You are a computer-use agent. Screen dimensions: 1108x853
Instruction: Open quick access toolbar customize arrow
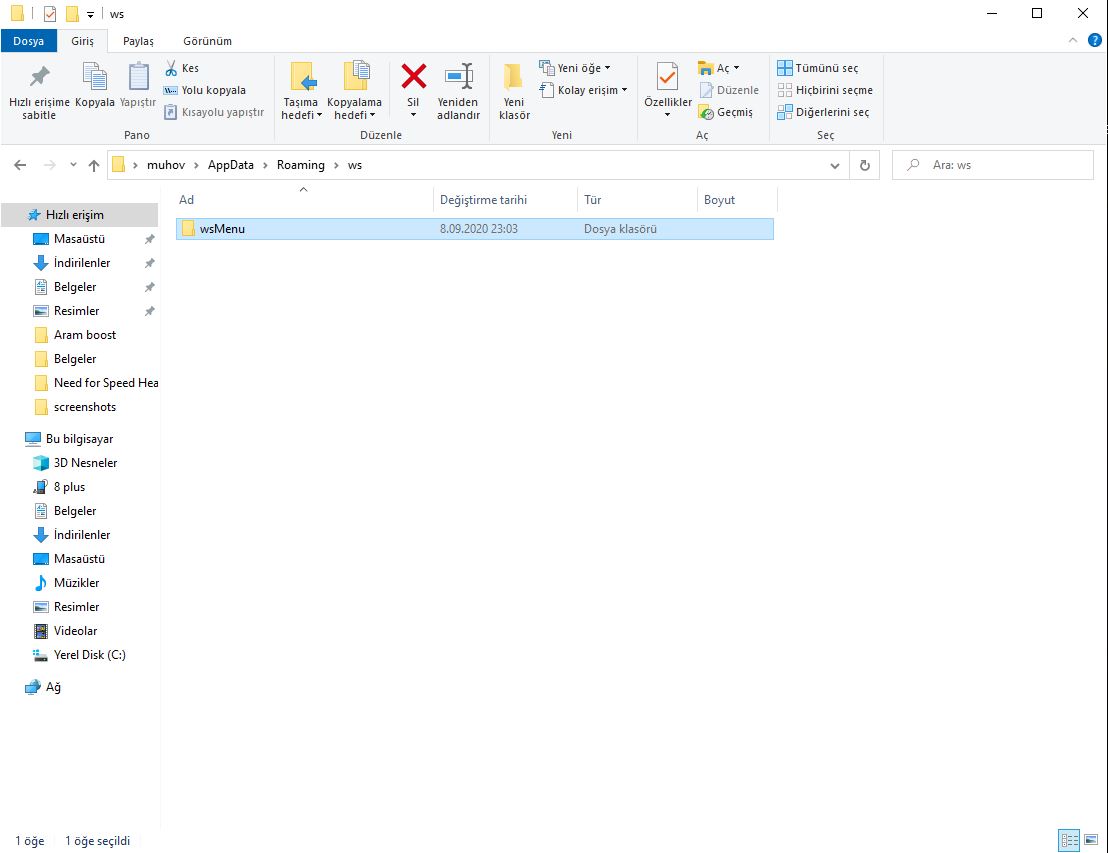pos(90,14)
